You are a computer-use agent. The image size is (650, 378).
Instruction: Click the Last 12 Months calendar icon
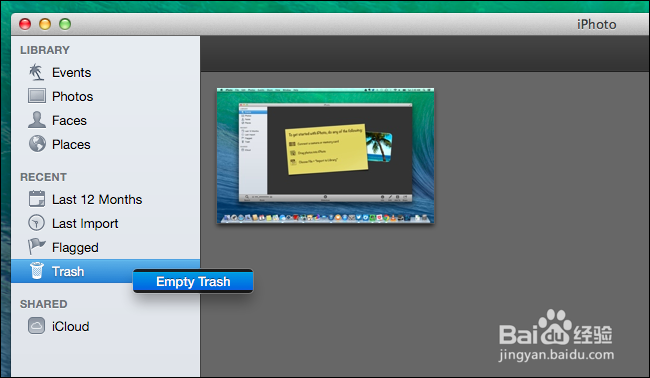(x=37, y=199)
